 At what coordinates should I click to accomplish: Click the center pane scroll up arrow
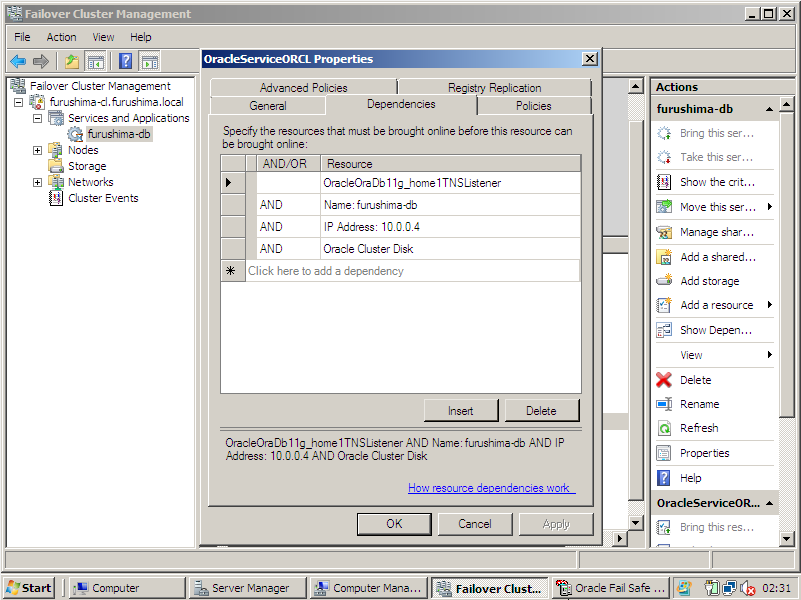(635, 86)
